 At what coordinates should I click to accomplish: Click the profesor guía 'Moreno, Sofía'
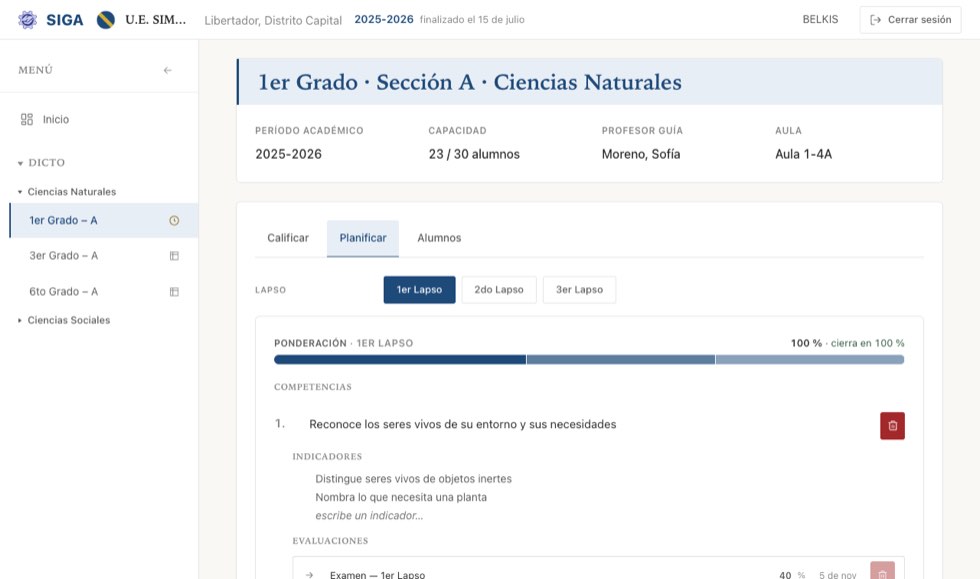[x=641, y=154]
